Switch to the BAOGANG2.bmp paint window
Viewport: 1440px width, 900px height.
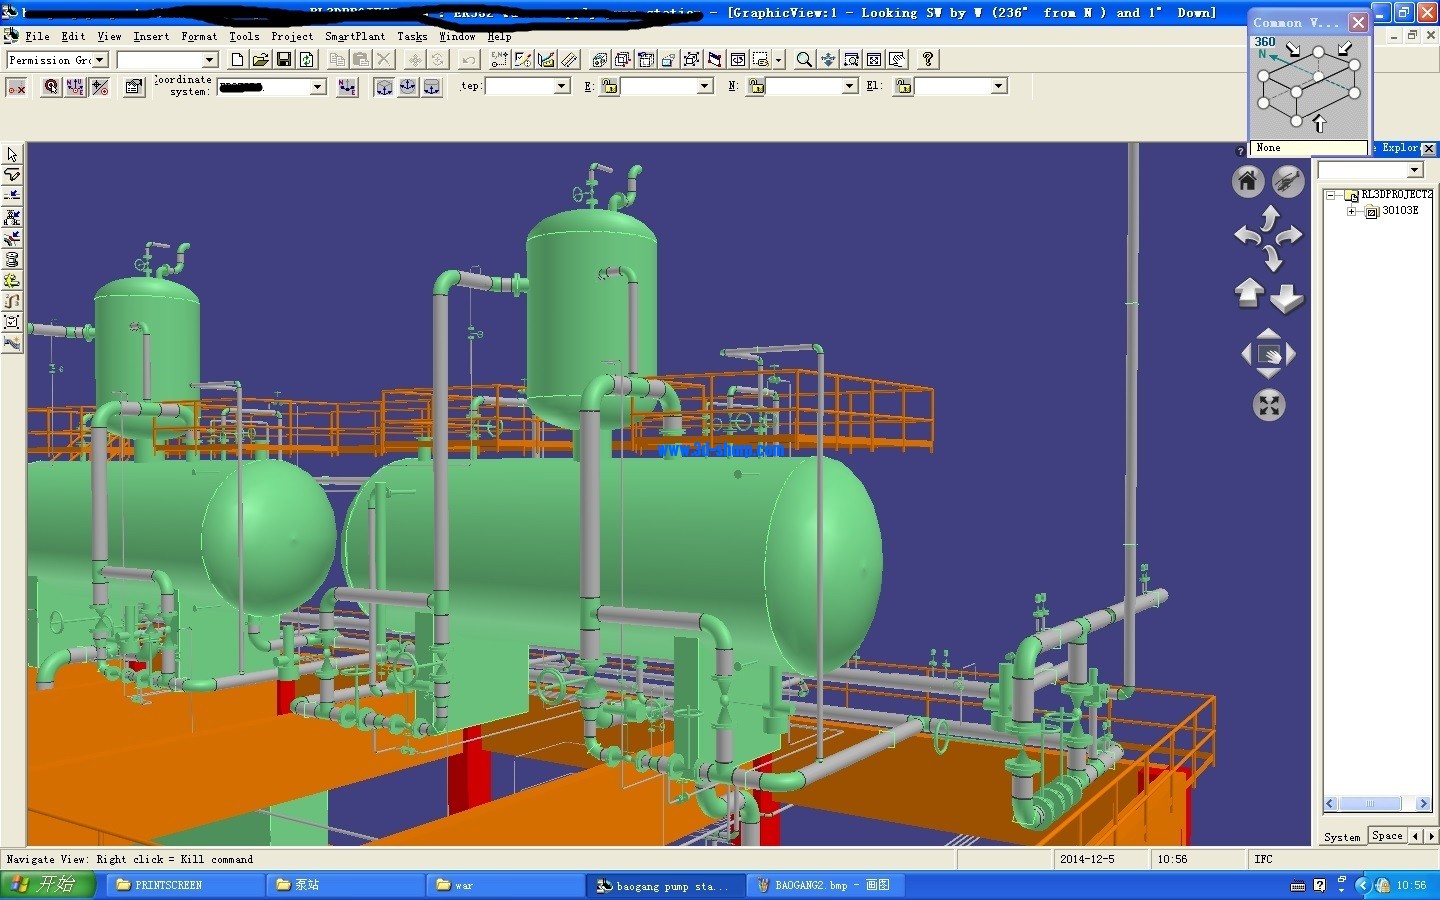point(825,885)
